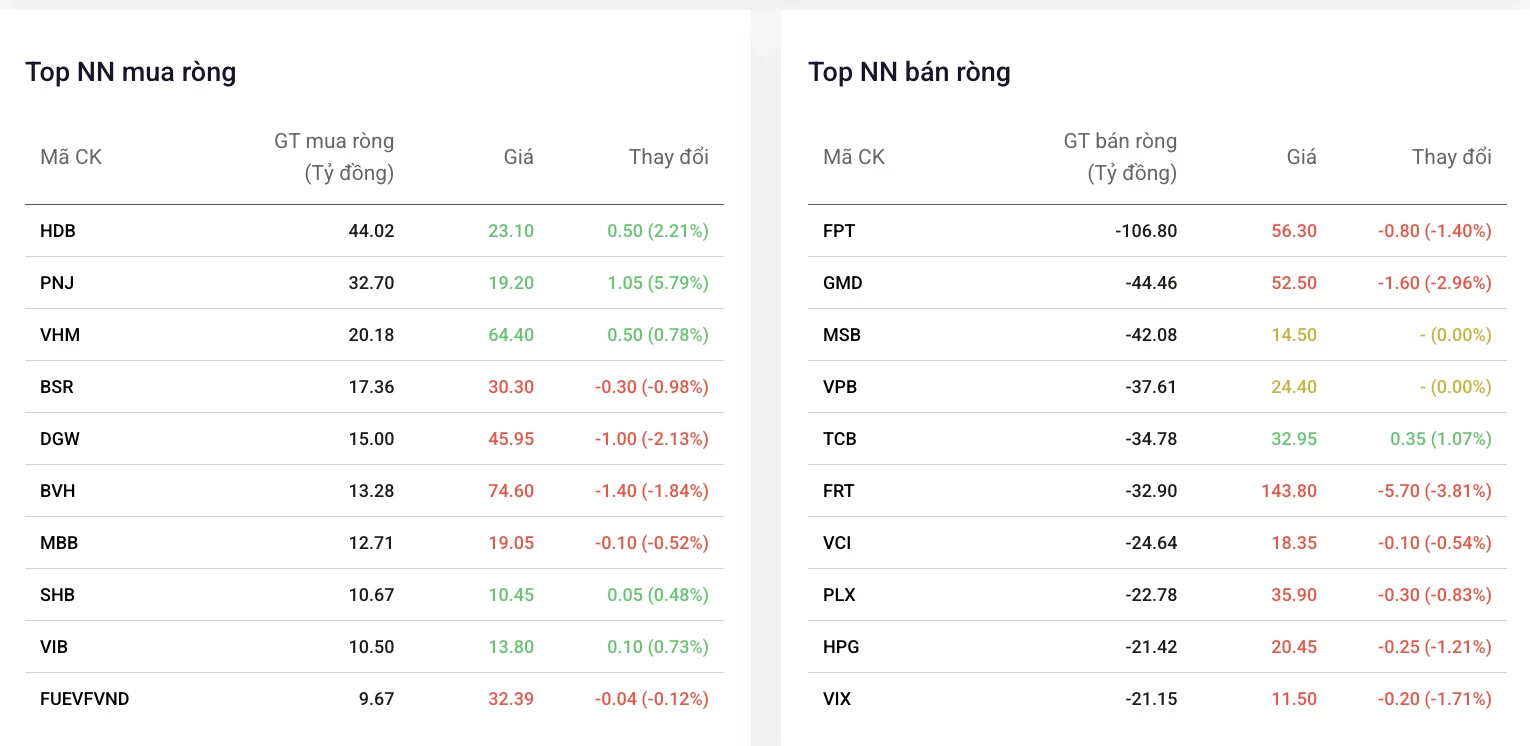
Task: Sort by 'GT bán ròng' column header
Action: pyautogui.click(x=1120, y=157)
